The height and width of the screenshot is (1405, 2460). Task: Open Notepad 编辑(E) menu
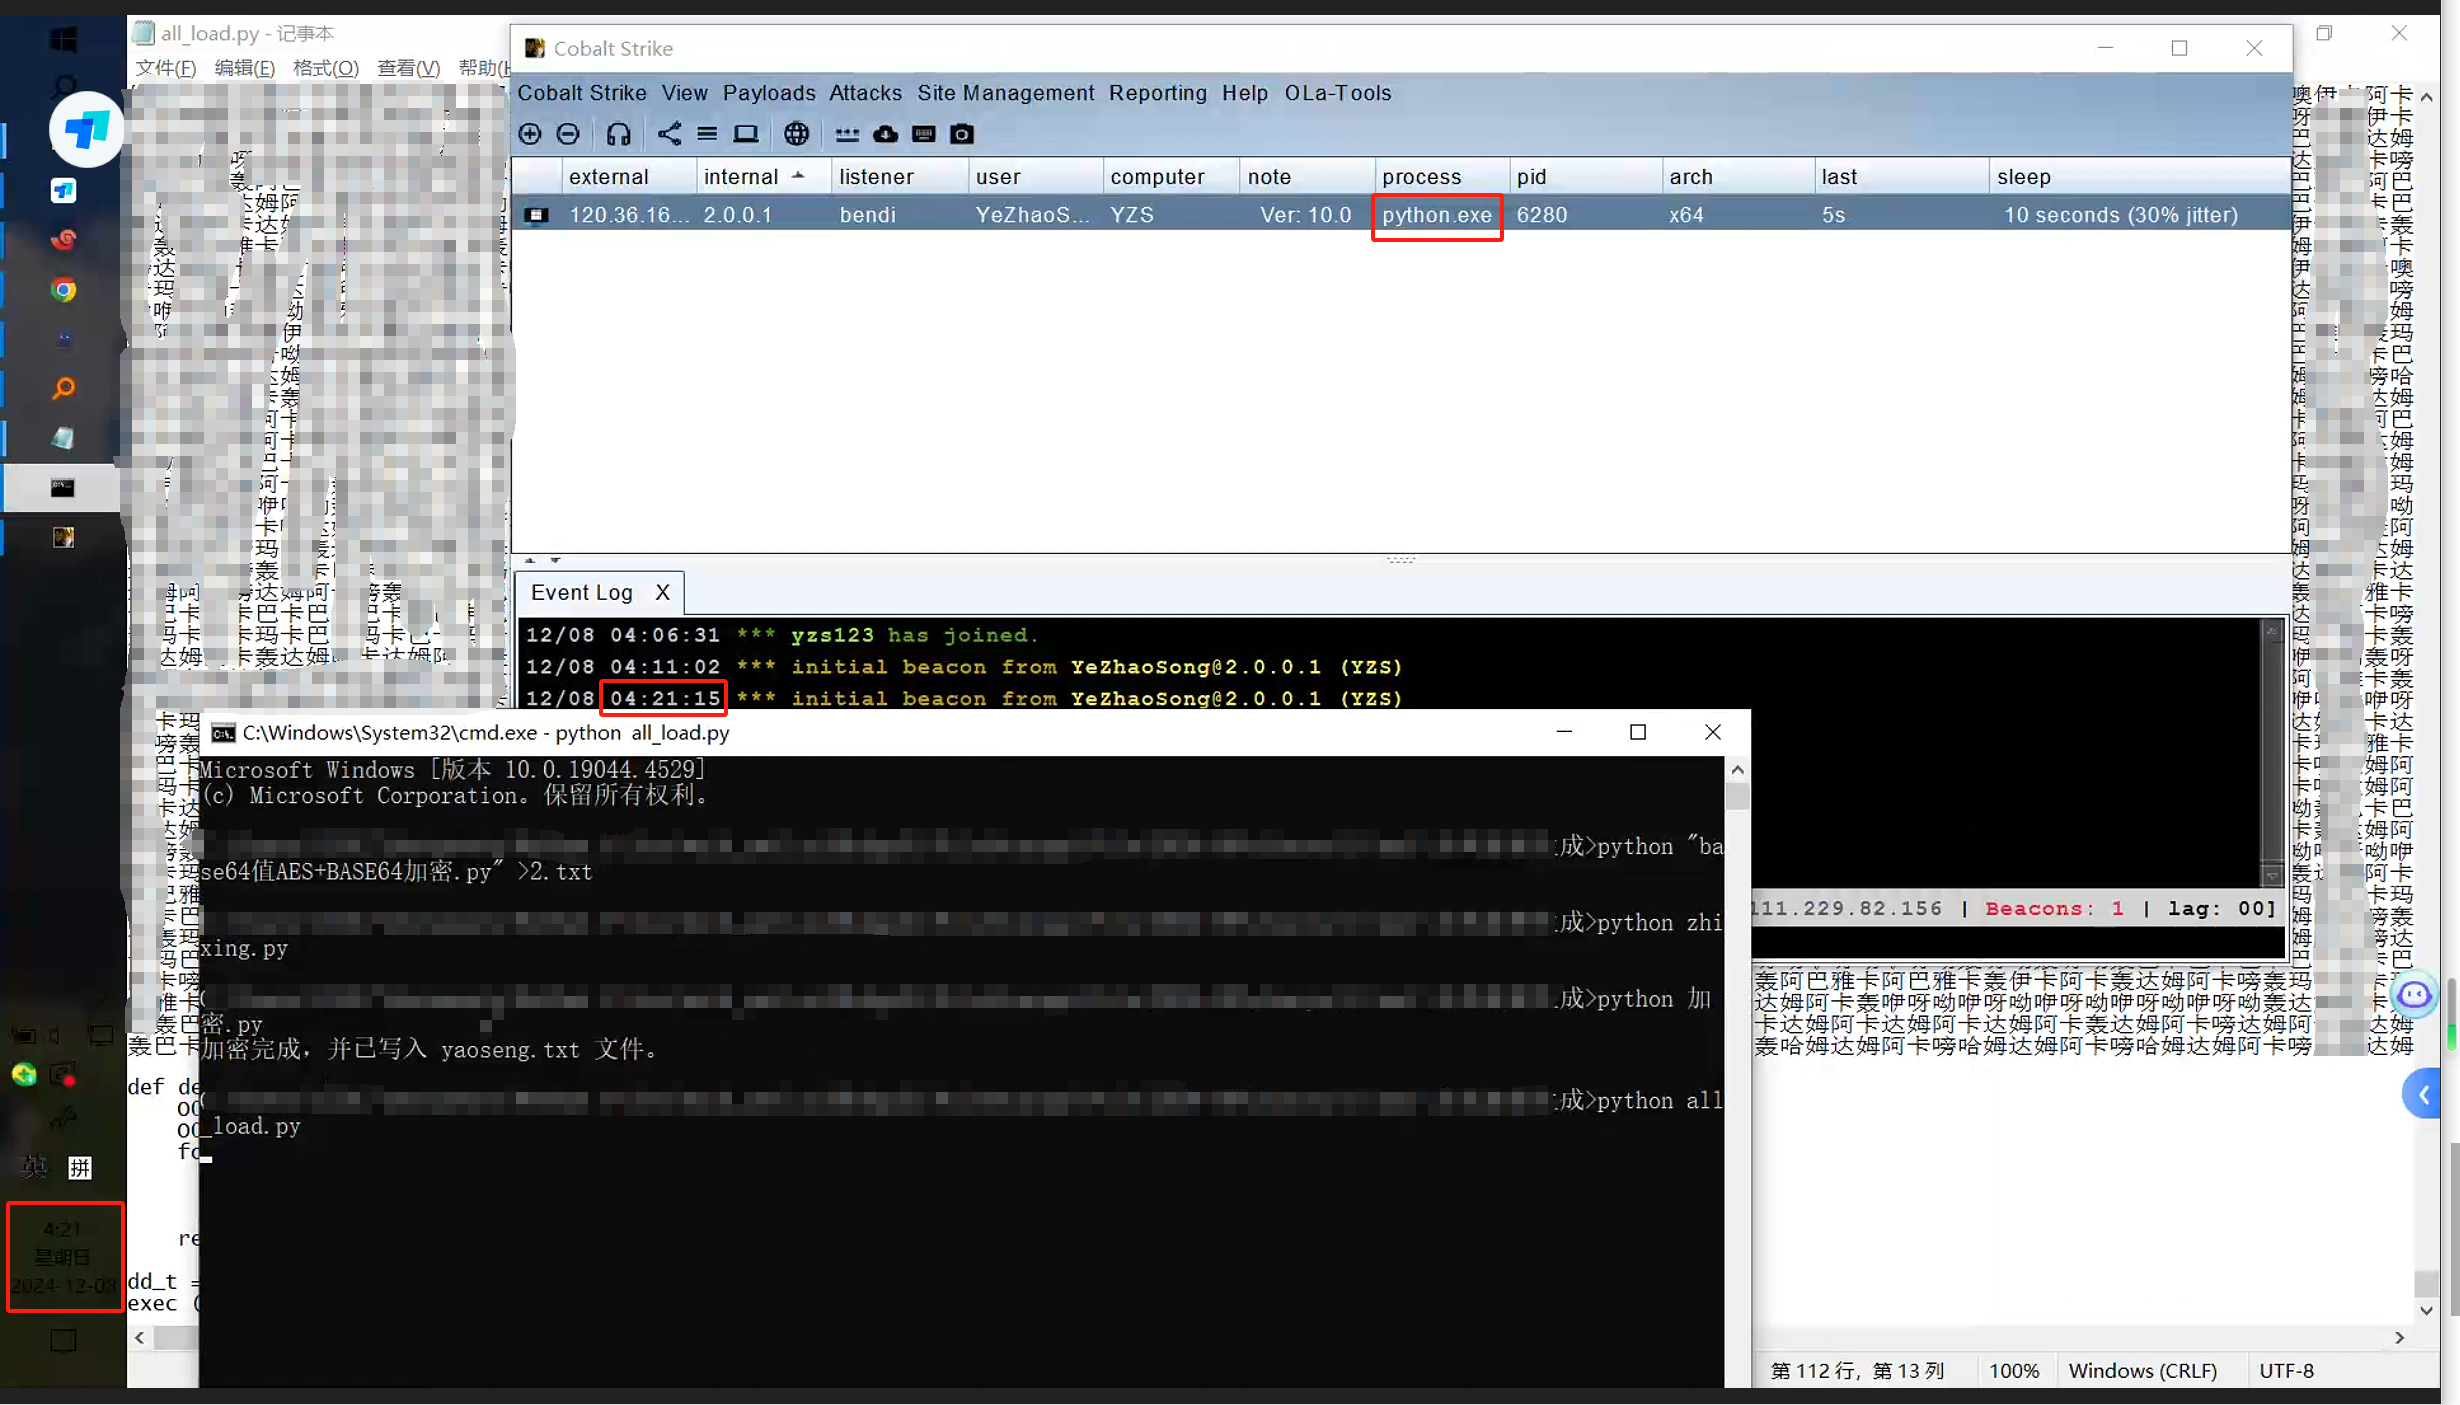(x=245, y=68)
